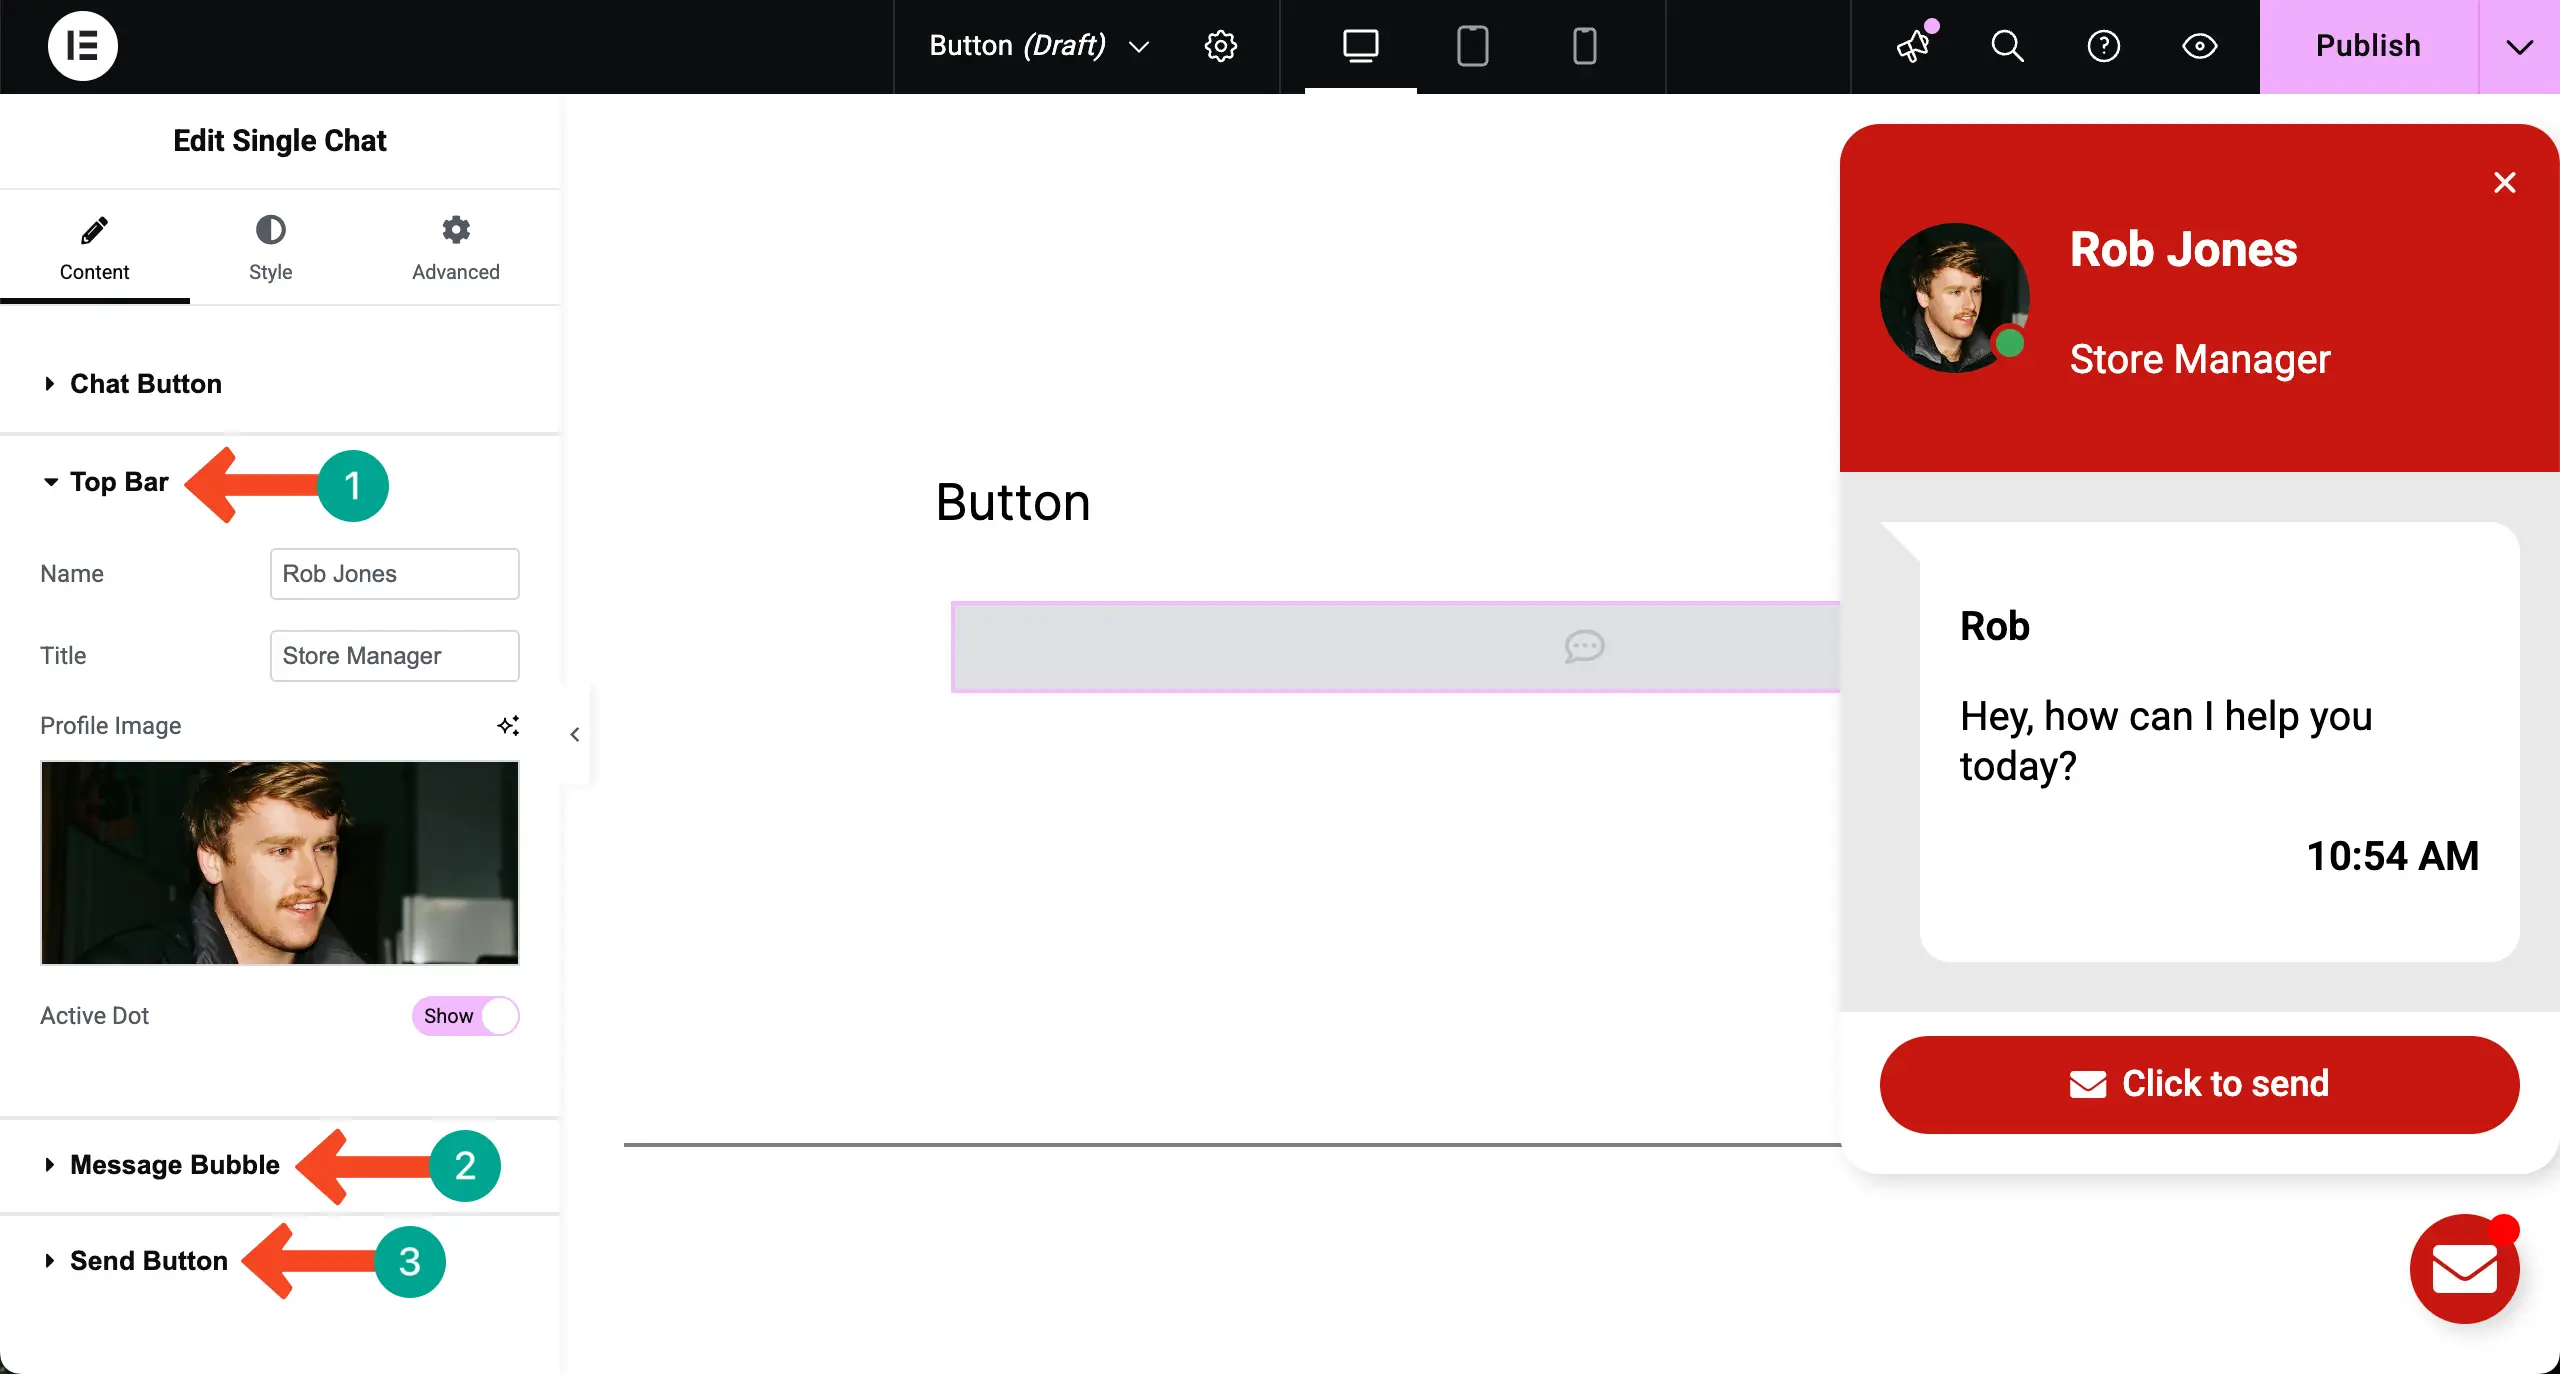The width and height of the screenshot is (2560, 1374).
Task: Click the floating red mail chat button
Action: (2464, 1270)
